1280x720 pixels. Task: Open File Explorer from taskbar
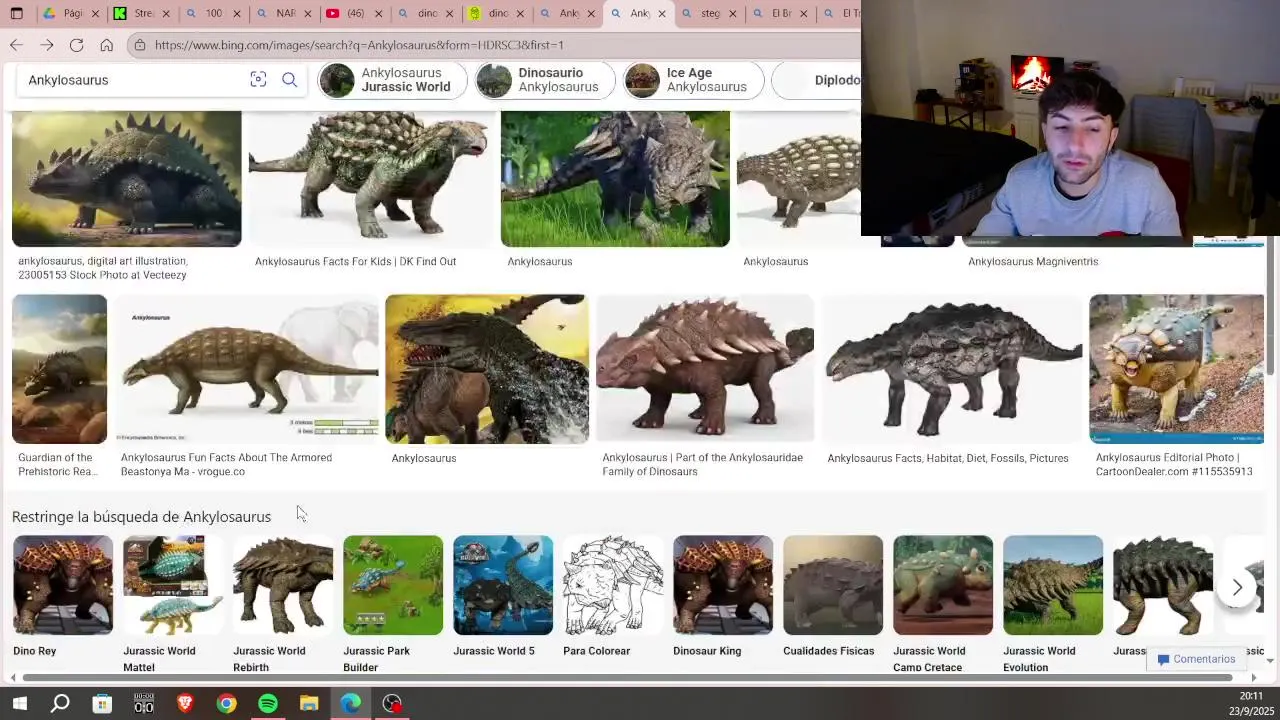[x=309, y=704]
